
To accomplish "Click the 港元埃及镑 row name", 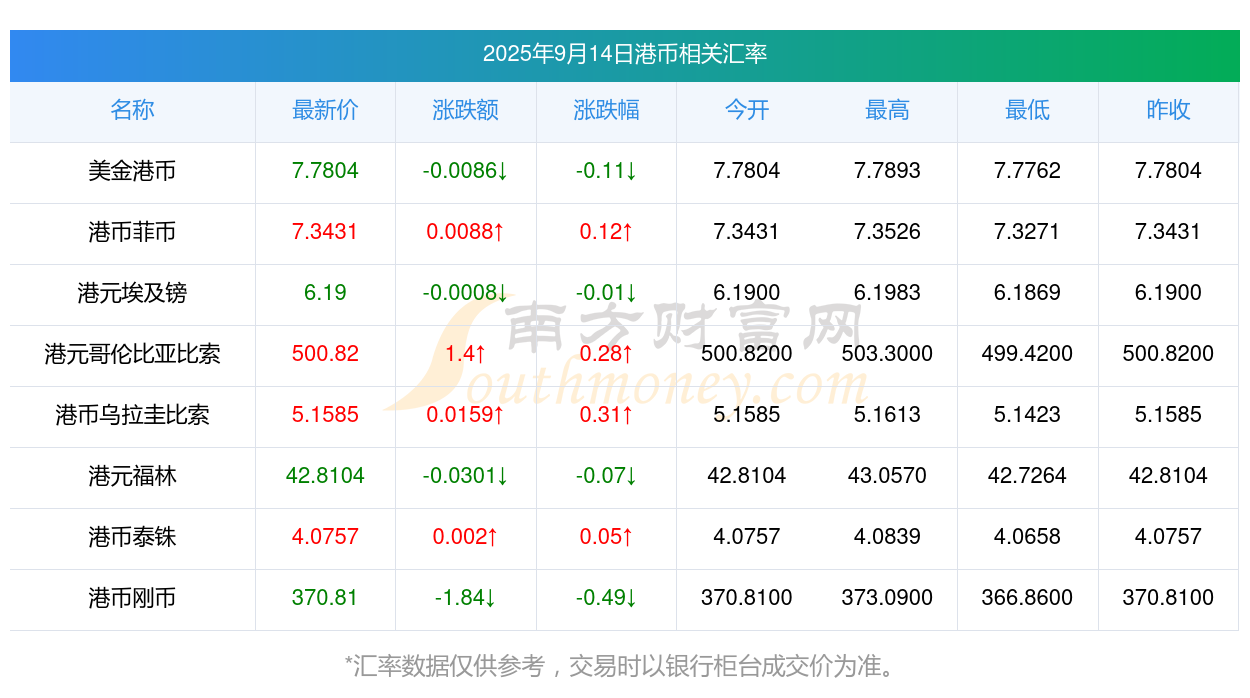I will click(x=132, y=293).
